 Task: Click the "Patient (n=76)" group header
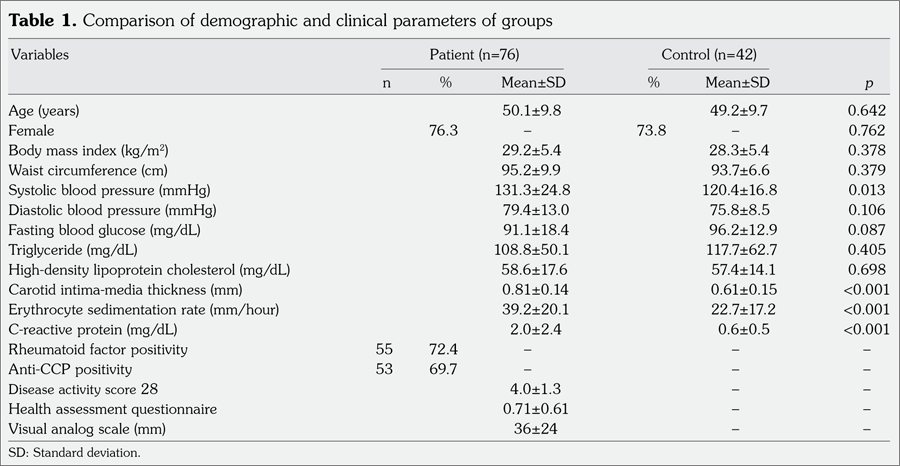click(x=474, y=54)
